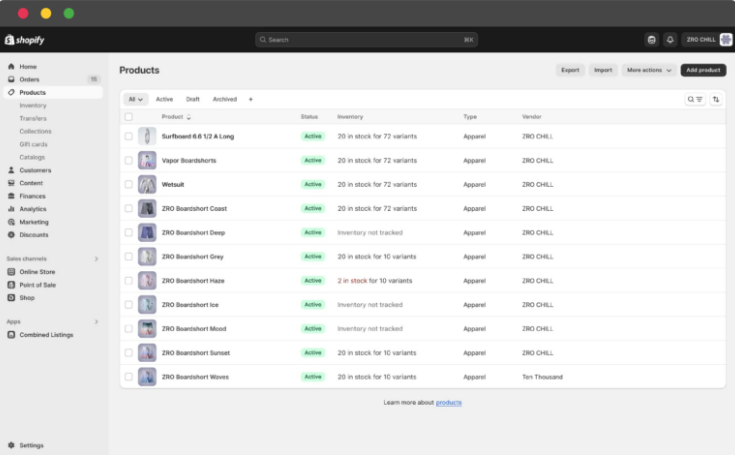The width and height of the screenshot is (735, 455).
Task: Check the Surfboard 6.6 1/2 A Long row
Action: [128, 136]
